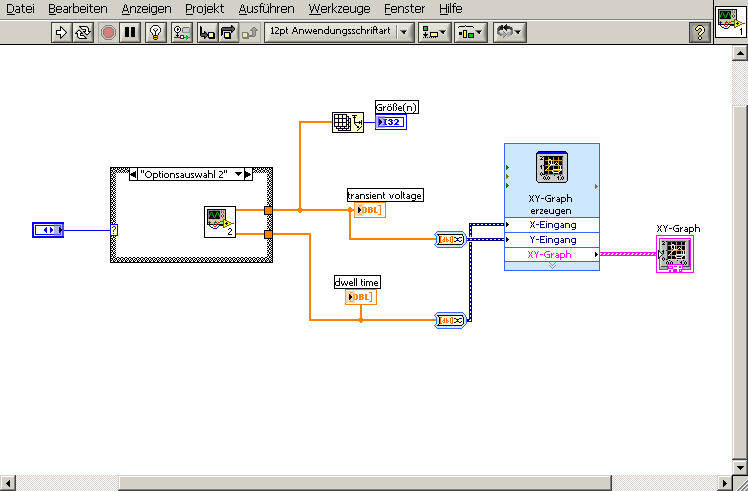The height and width of the screenshot is (491, 748).
Task: Click the vertical scrollbar up arrow
Action: tap(740, 52)
